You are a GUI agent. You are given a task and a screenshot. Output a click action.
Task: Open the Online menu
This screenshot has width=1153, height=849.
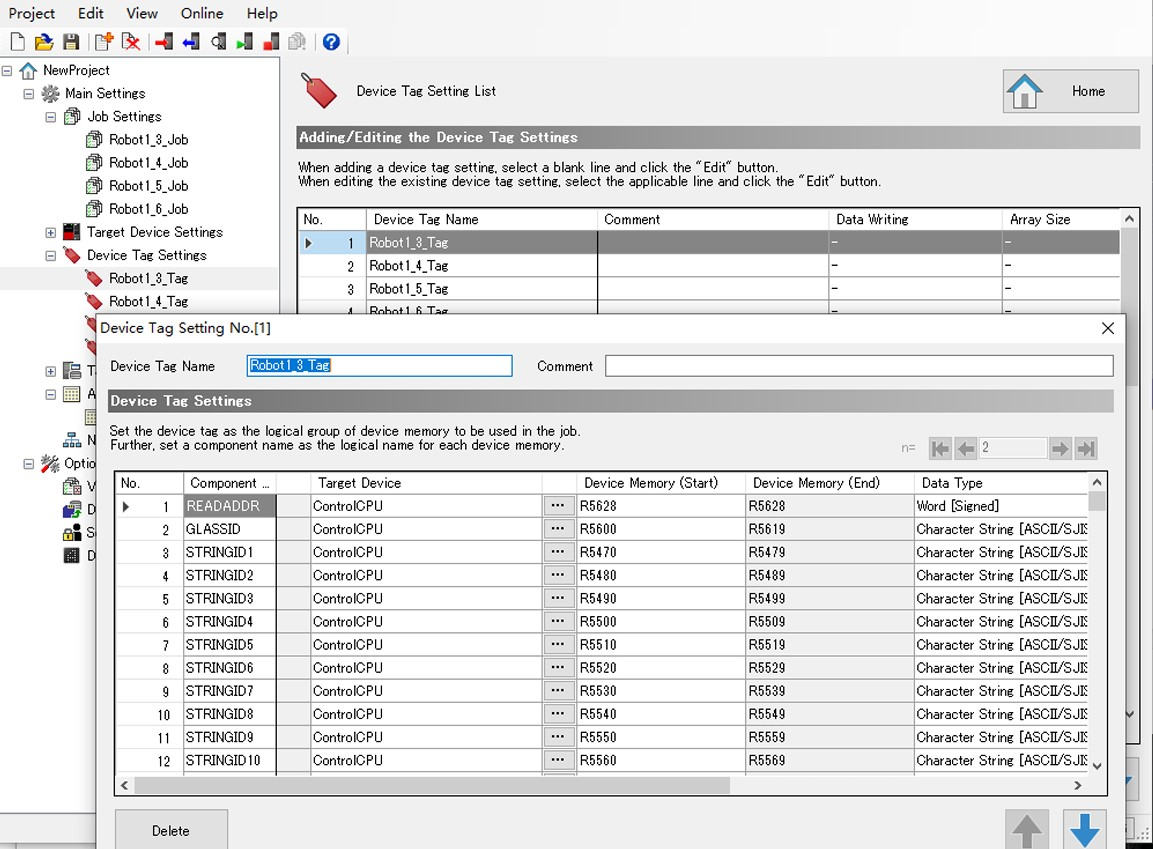click(x=202, y=13)
